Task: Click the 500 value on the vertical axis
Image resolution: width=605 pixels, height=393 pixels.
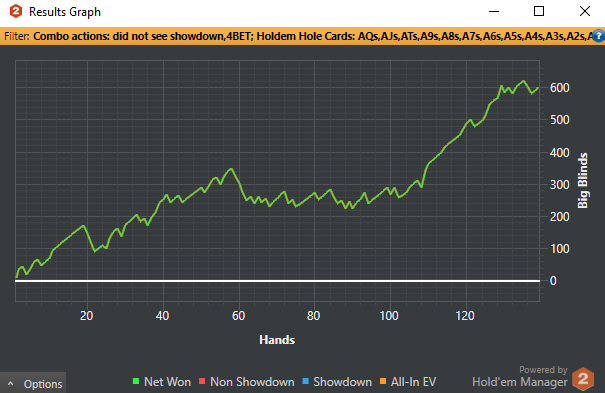Action: (x=559, y=120)
